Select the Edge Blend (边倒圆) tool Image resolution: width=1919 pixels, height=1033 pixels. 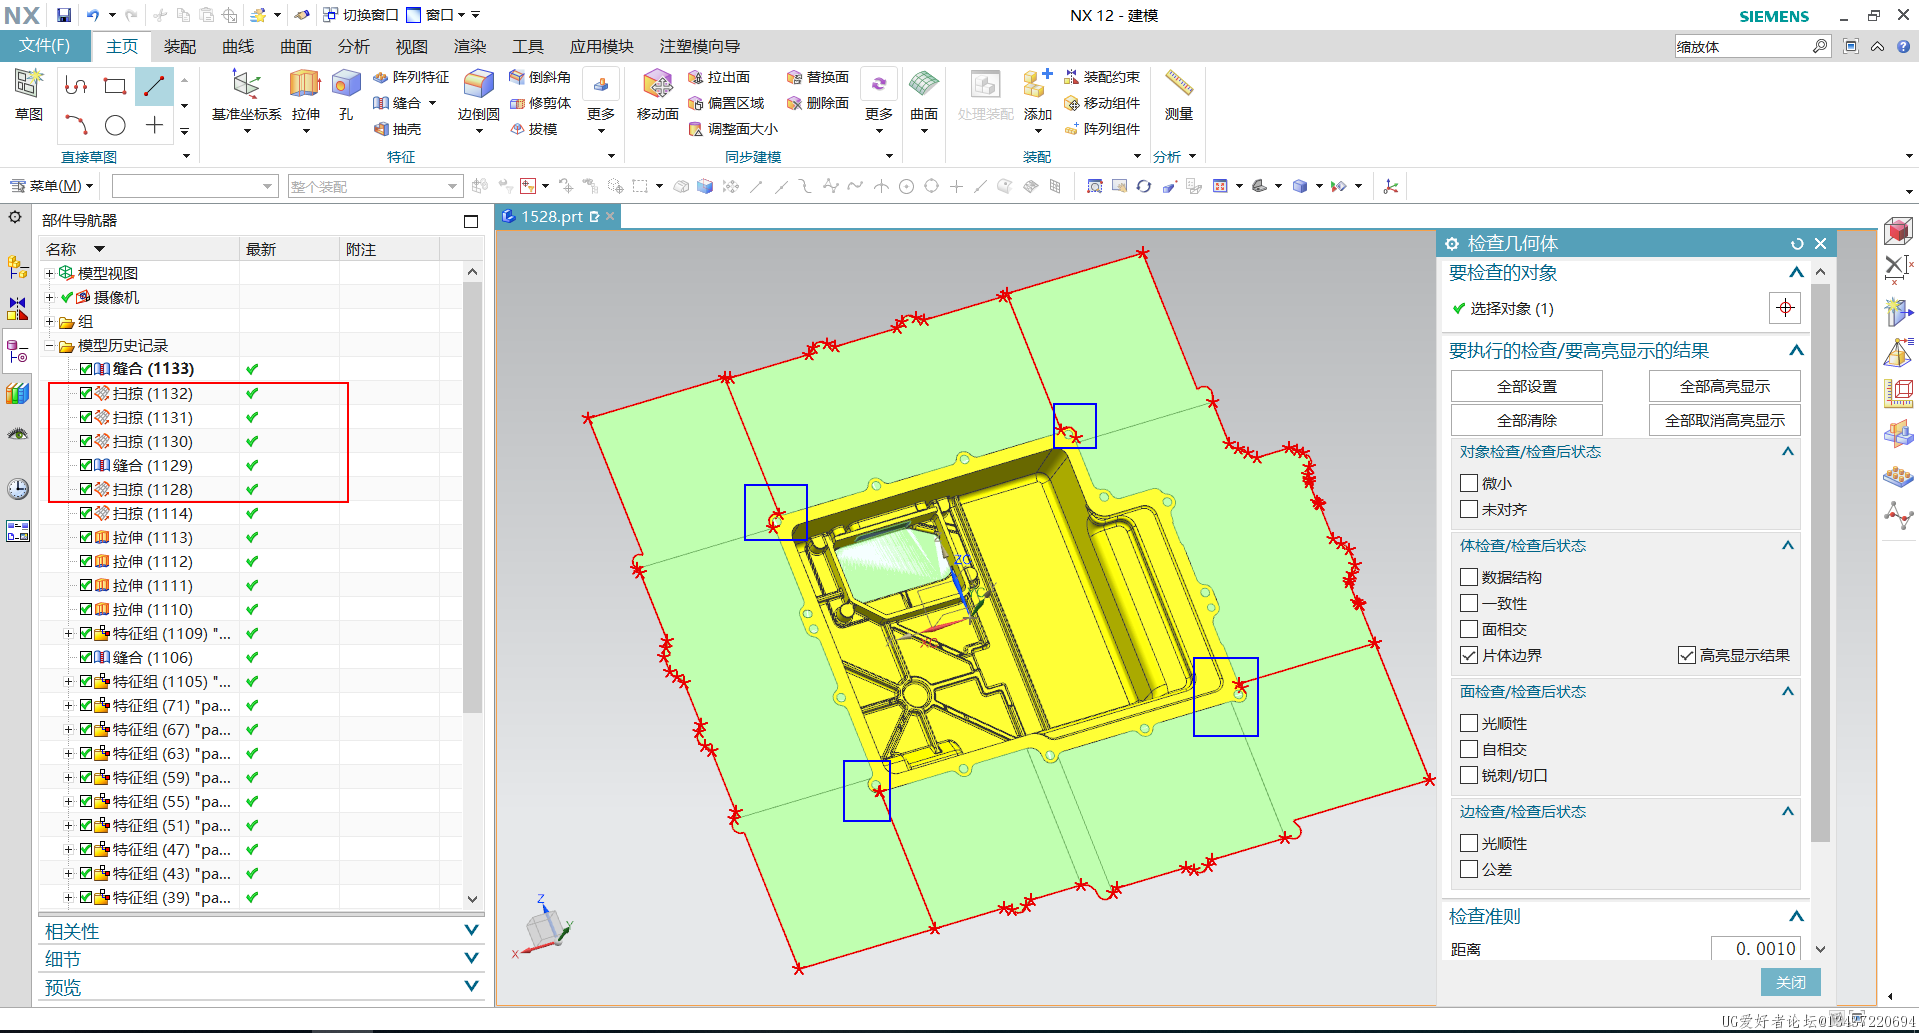point(478,85)
